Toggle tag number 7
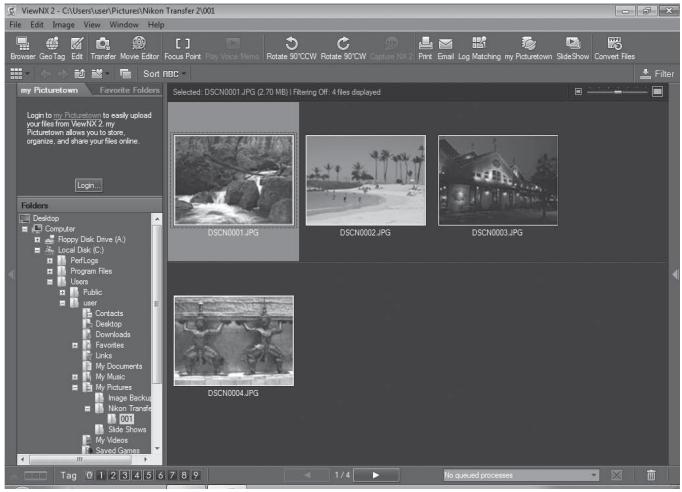This screenshot has height=492, width=682. point(172,475)
